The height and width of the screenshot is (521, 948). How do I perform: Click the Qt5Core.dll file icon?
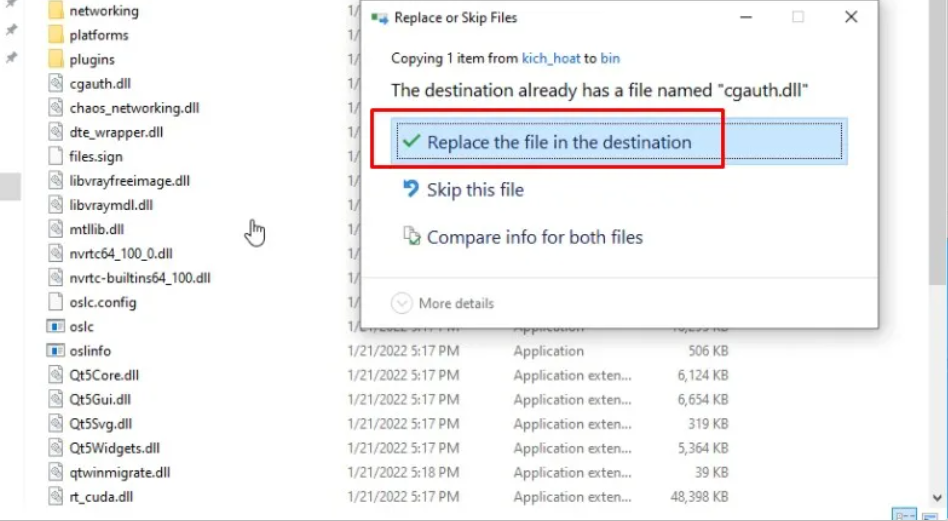(x=56, y=375)
